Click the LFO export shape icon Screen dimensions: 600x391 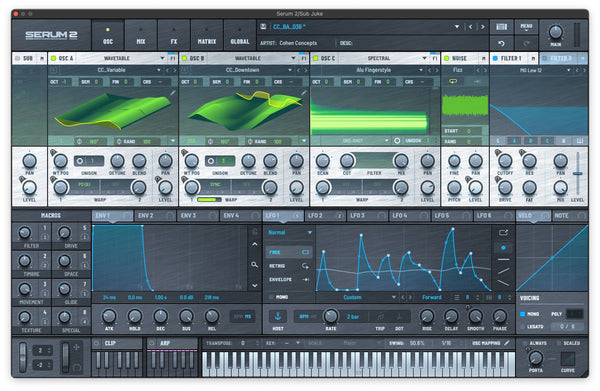pos(503,232)
